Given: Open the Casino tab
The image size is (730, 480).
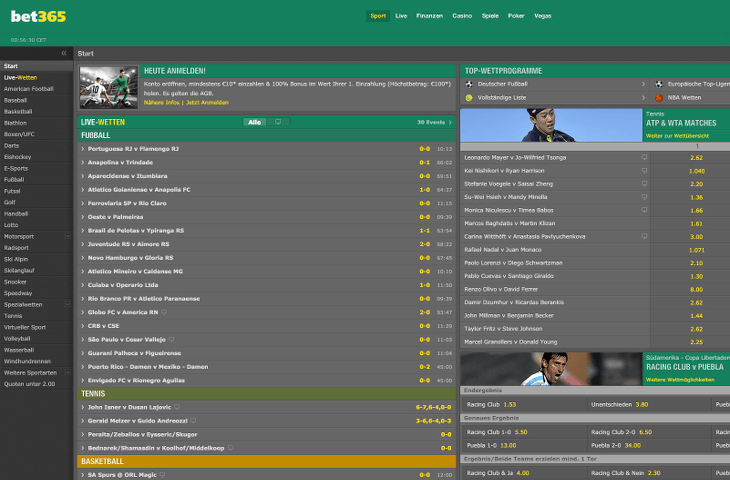Looking at the screenshot, I should pos(462,16).
